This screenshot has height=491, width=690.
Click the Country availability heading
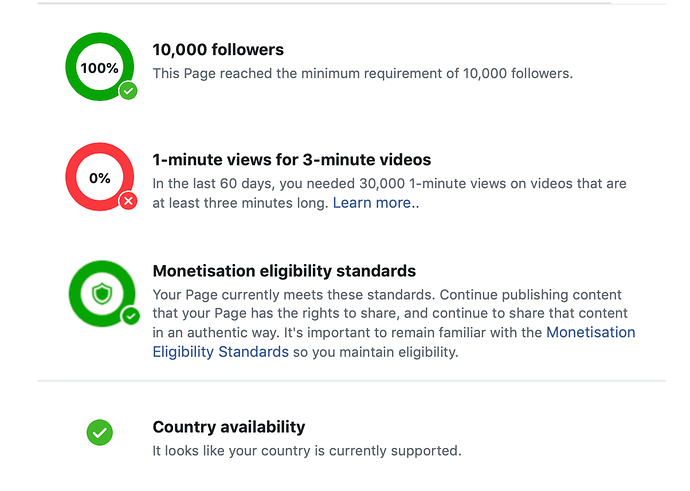(x=229, y=427)
